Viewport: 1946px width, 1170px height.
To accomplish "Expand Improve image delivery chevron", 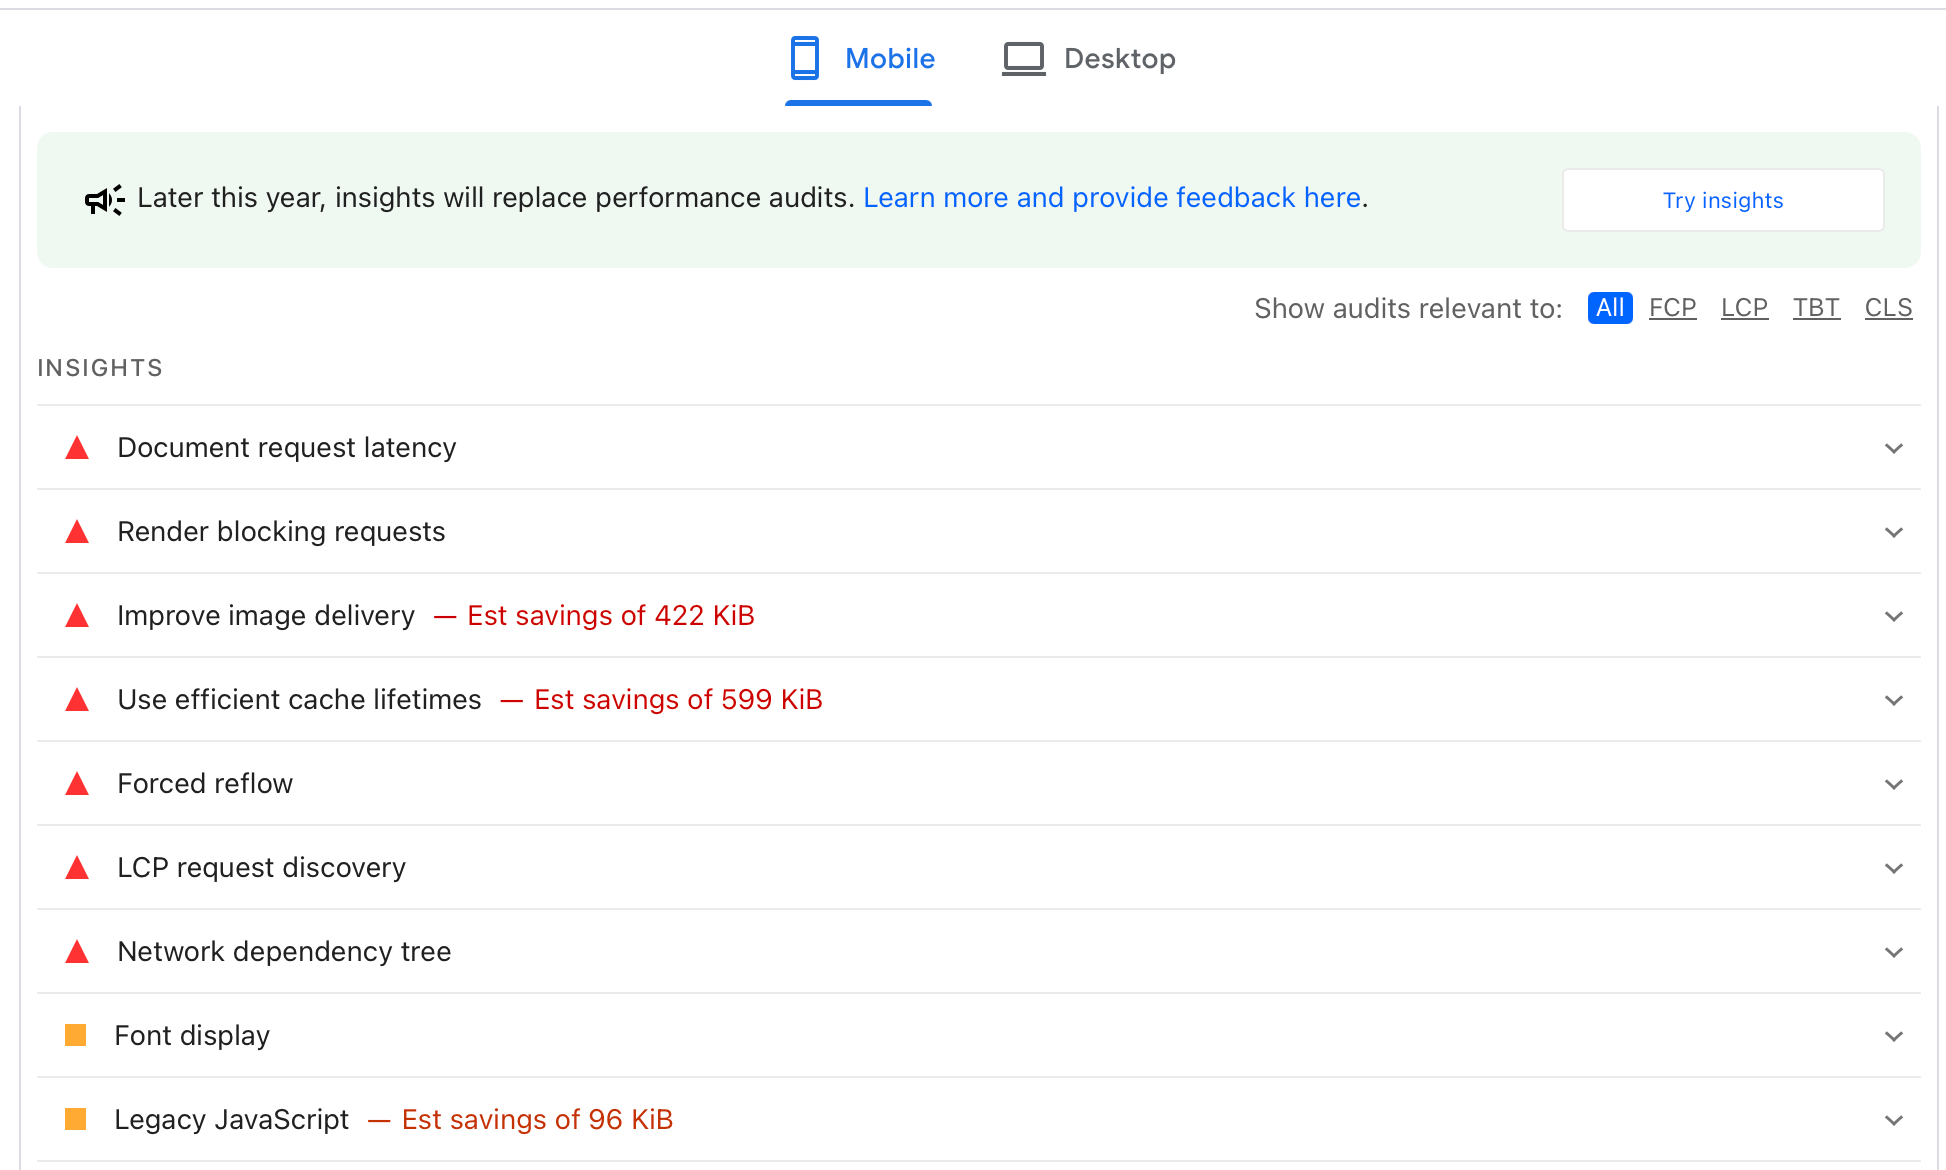I will [1894, 616].
